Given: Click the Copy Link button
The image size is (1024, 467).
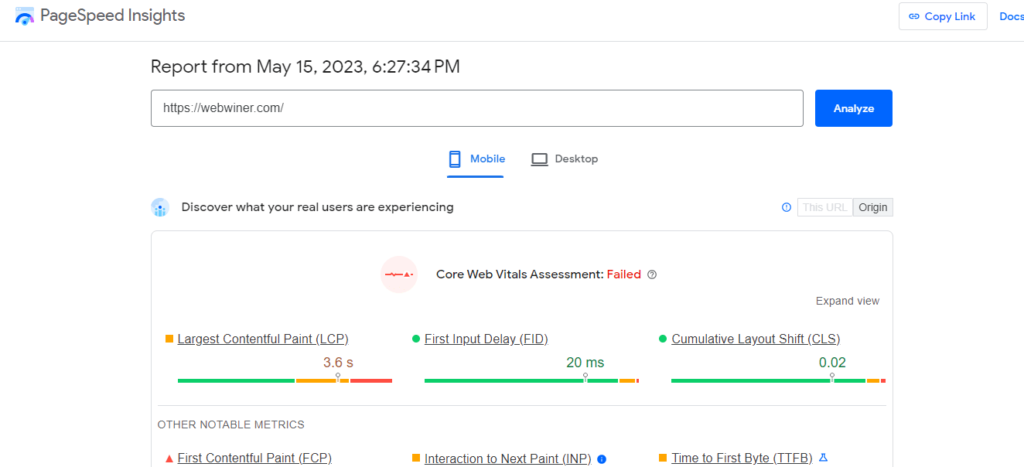Looking at the screenshot, I should coord(942,17).
